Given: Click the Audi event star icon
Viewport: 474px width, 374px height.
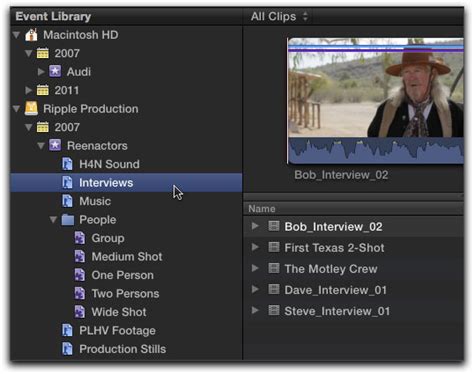Looking at the screenshot, I should point(55,71).
